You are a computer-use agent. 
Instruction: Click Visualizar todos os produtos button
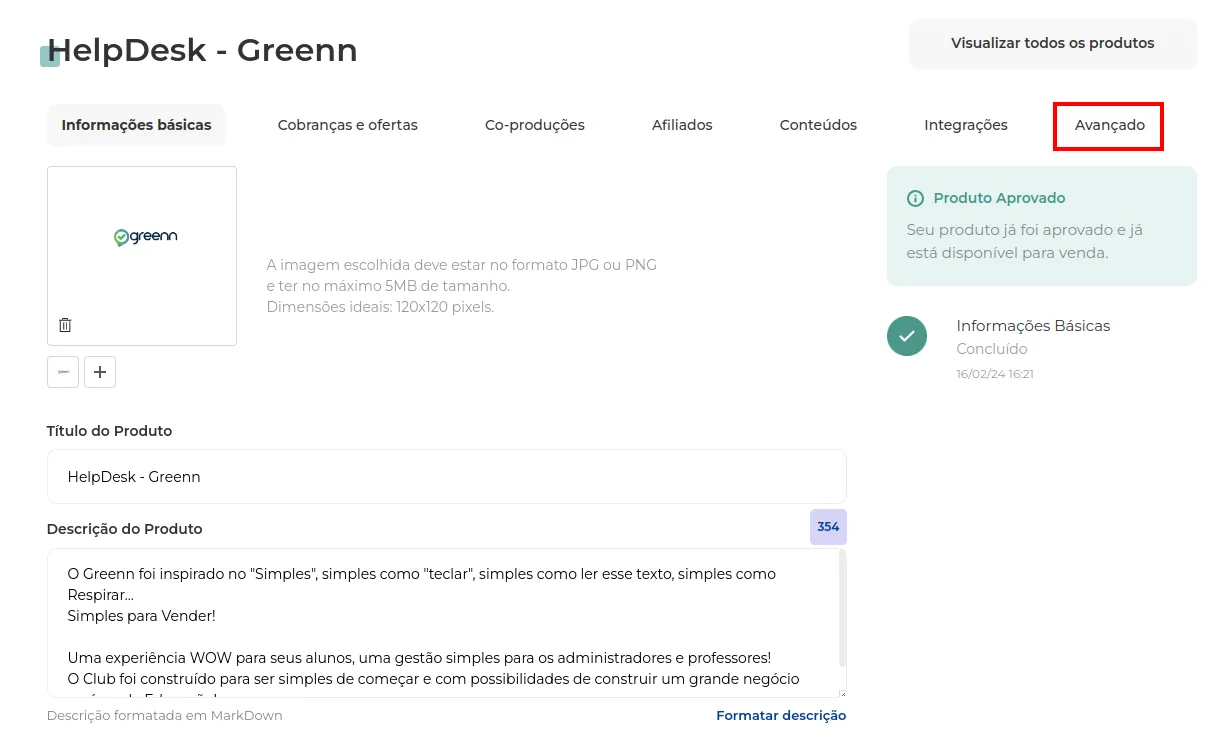pos(1053,43)
